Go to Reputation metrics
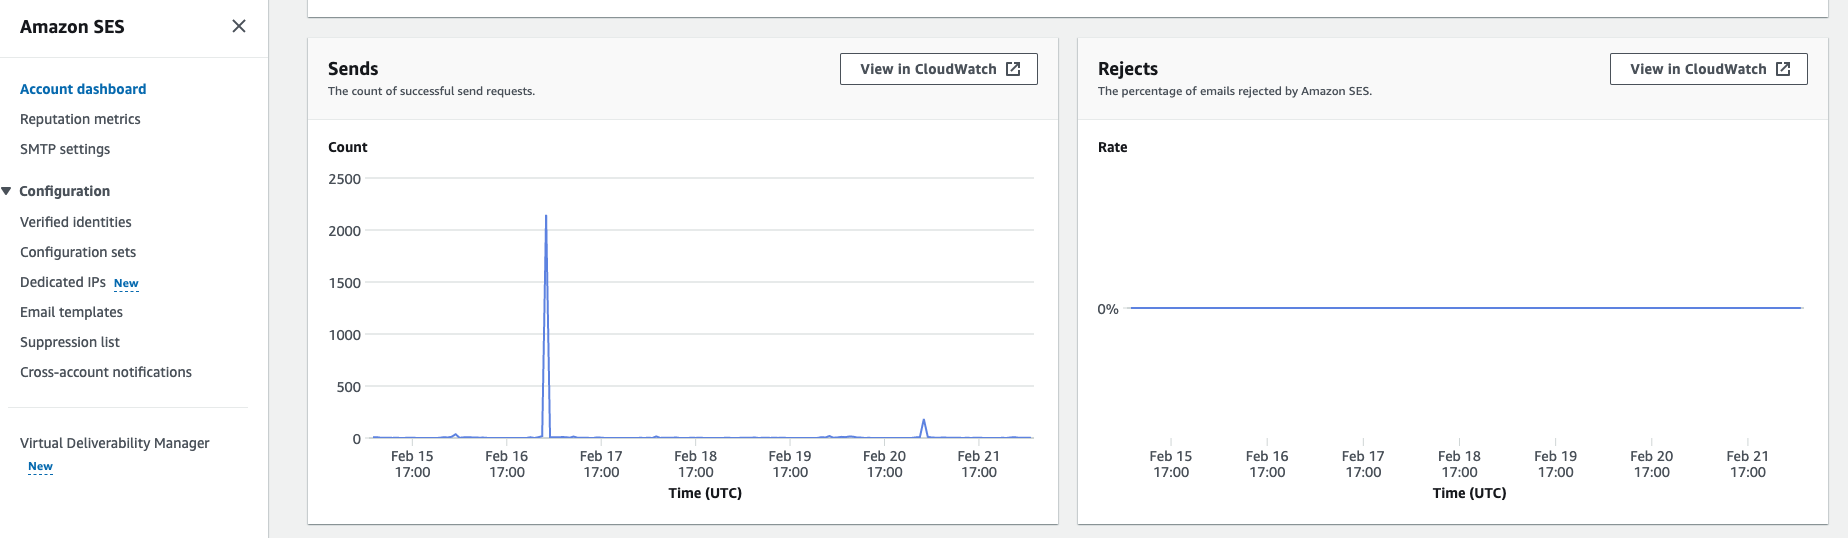Viewport: 1848px width, 538px height. pyautogui.click(x=80, y=119)
